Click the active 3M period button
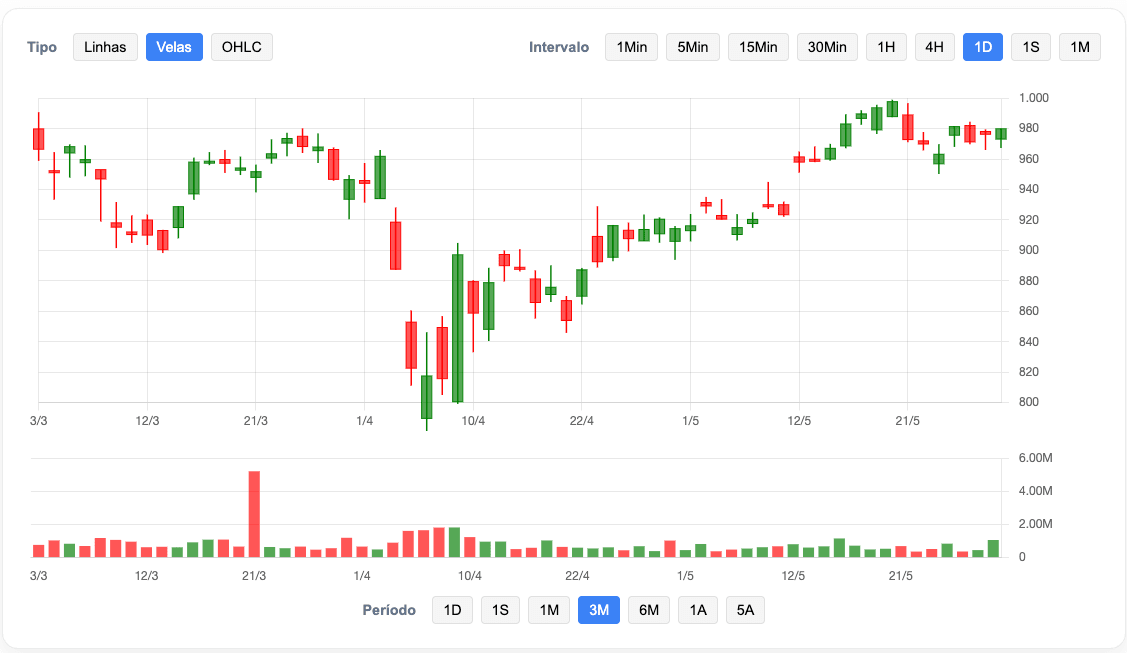The width and height of the screenshot is (1127, 653). click(599, 610)
